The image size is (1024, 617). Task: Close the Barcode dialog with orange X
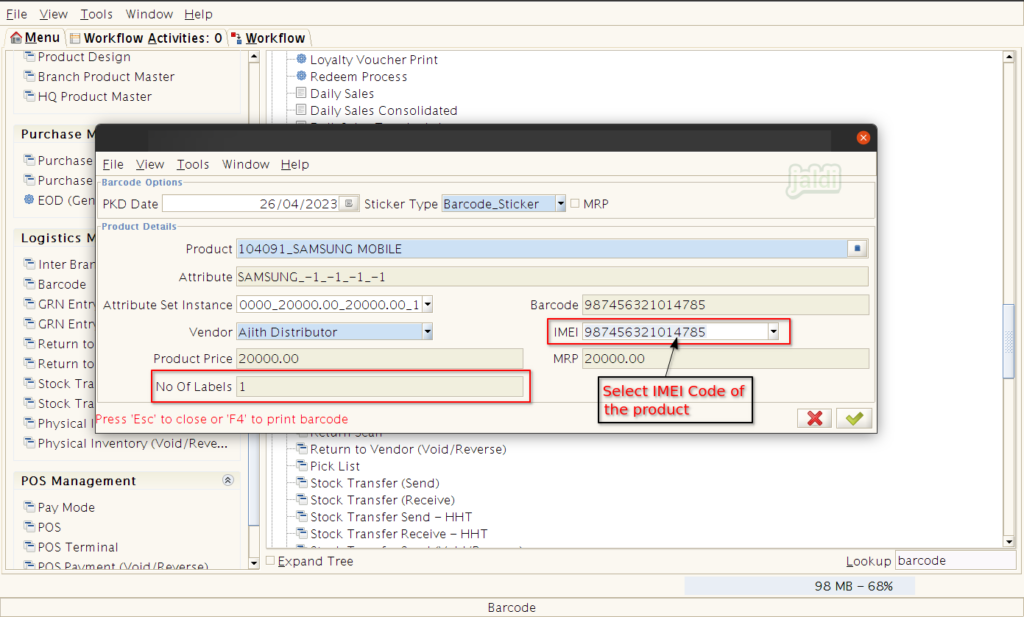863,138
